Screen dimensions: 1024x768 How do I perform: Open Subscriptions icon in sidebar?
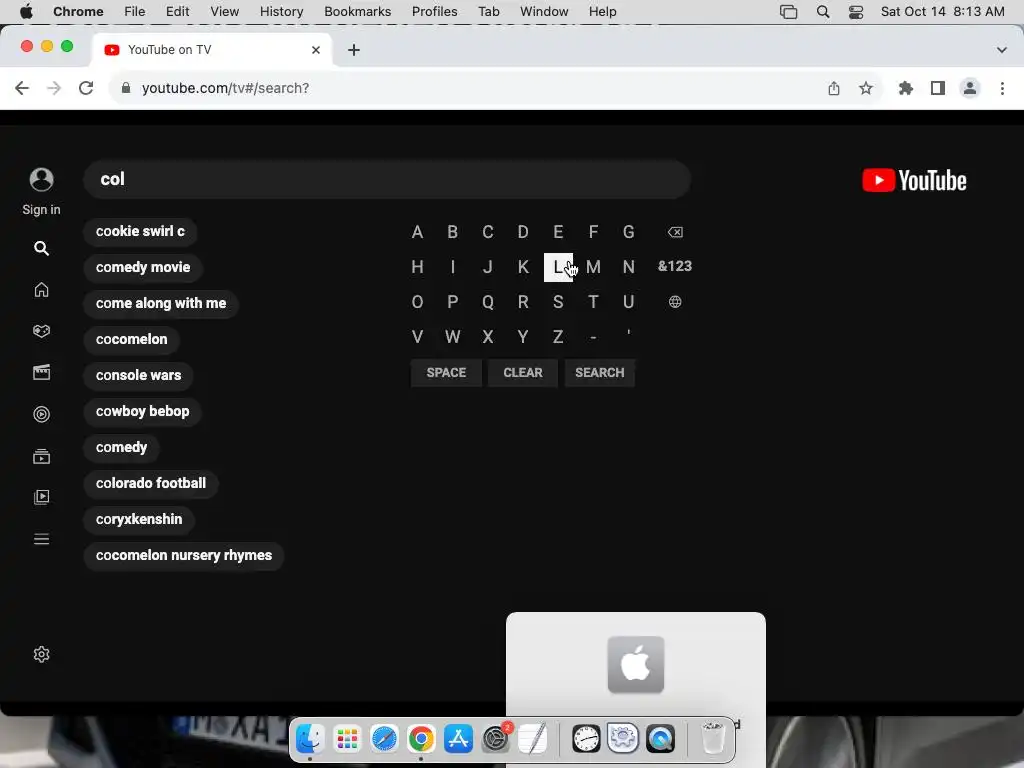tap(41, 456)
